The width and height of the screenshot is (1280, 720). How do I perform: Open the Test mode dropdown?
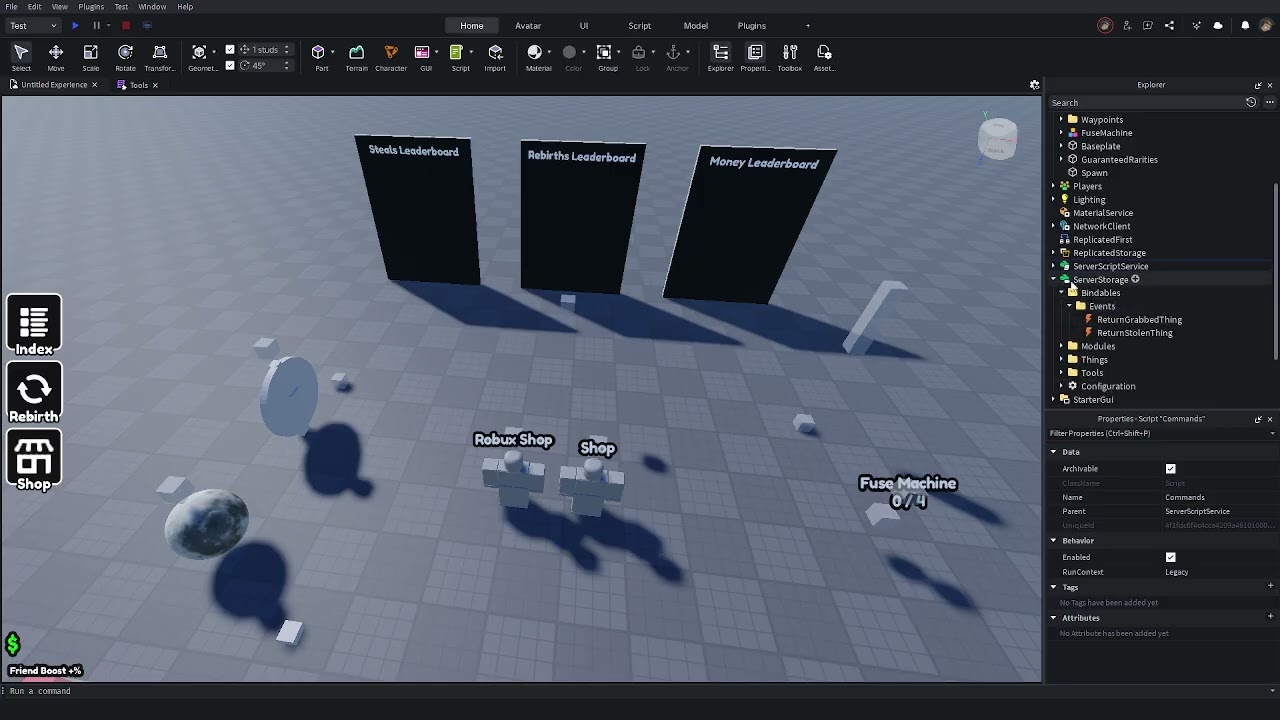coord(33,25)
